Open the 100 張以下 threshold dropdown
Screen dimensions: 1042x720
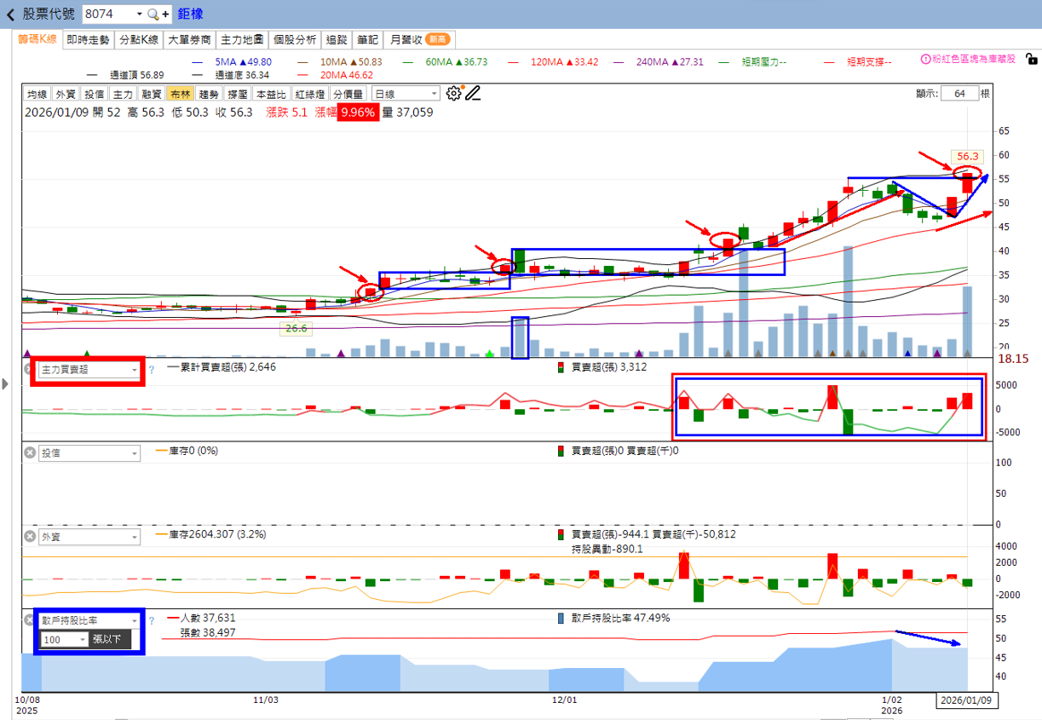[x=64, y=640]
